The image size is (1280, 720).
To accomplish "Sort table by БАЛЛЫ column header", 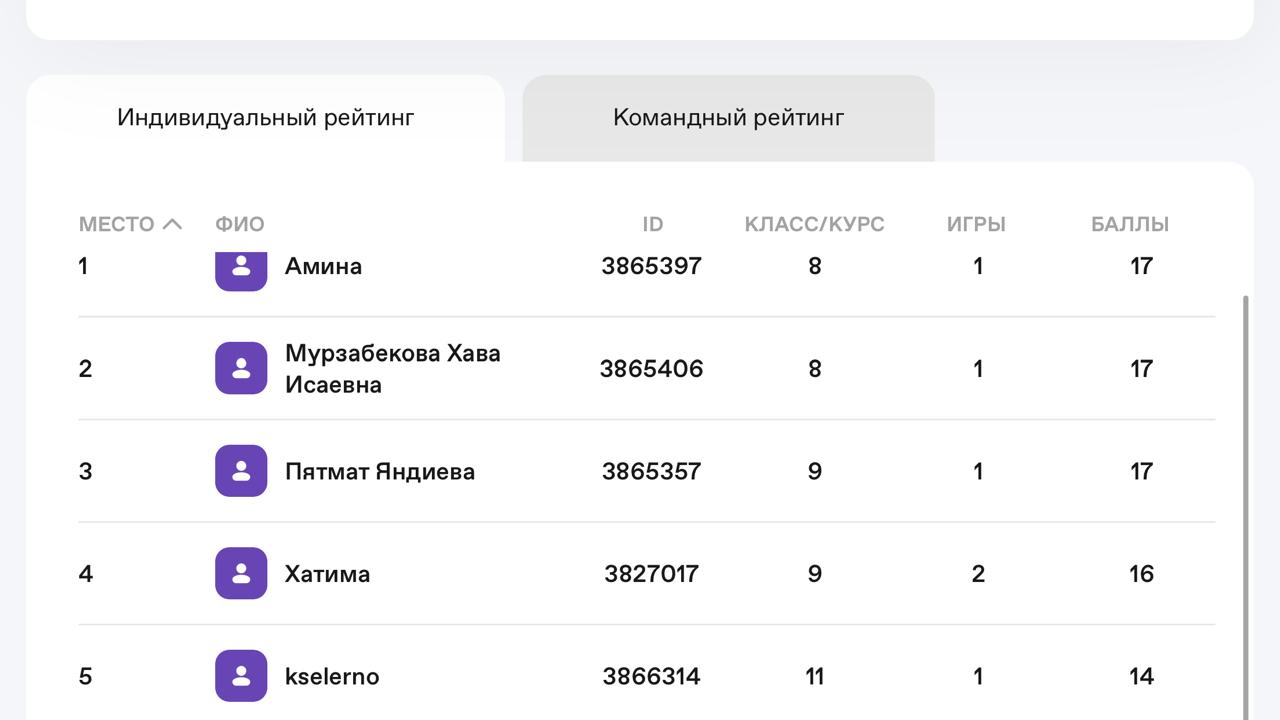I will 1130,224.
